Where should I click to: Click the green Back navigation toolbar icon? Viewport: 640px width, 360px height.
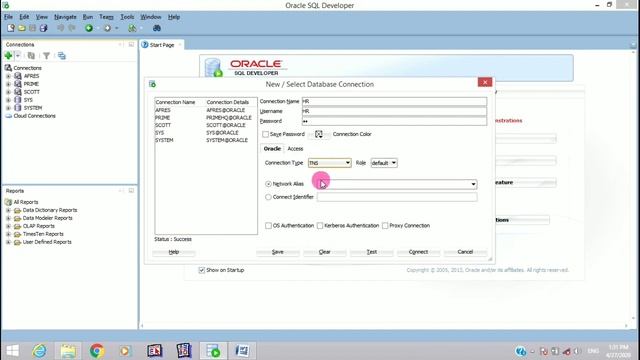[89, 28]
